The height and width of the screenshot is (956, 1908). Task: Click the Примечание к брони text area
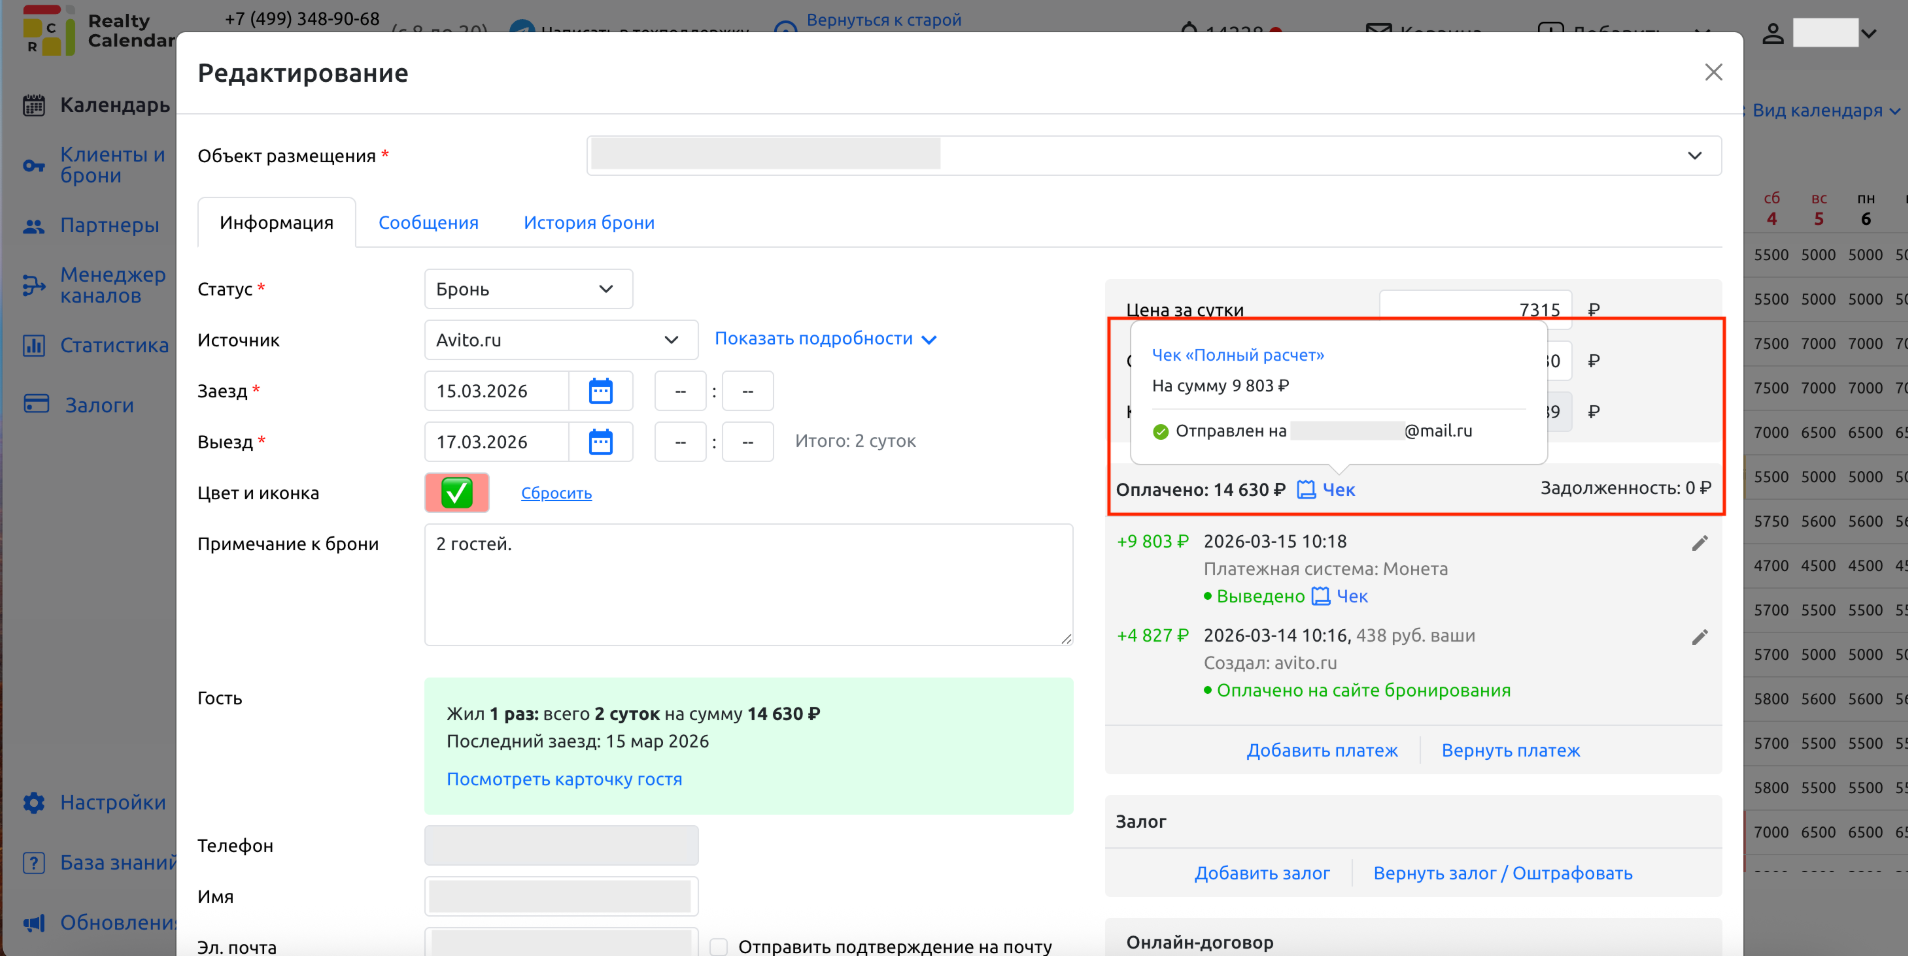point(749,585)
